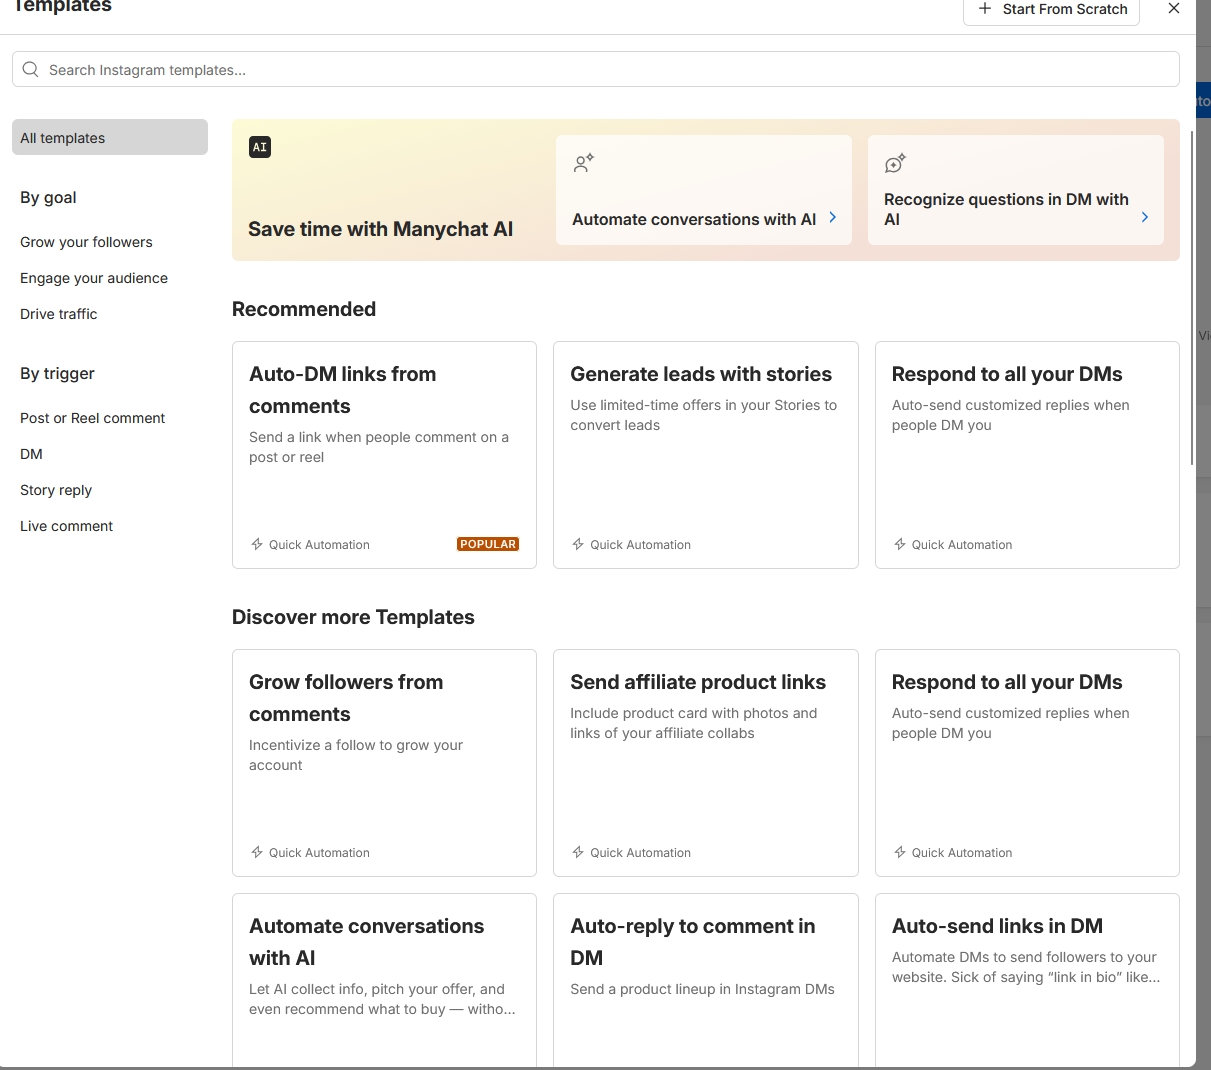
Task: Filter by Drive traffic goal
Action: click(59, 314)
